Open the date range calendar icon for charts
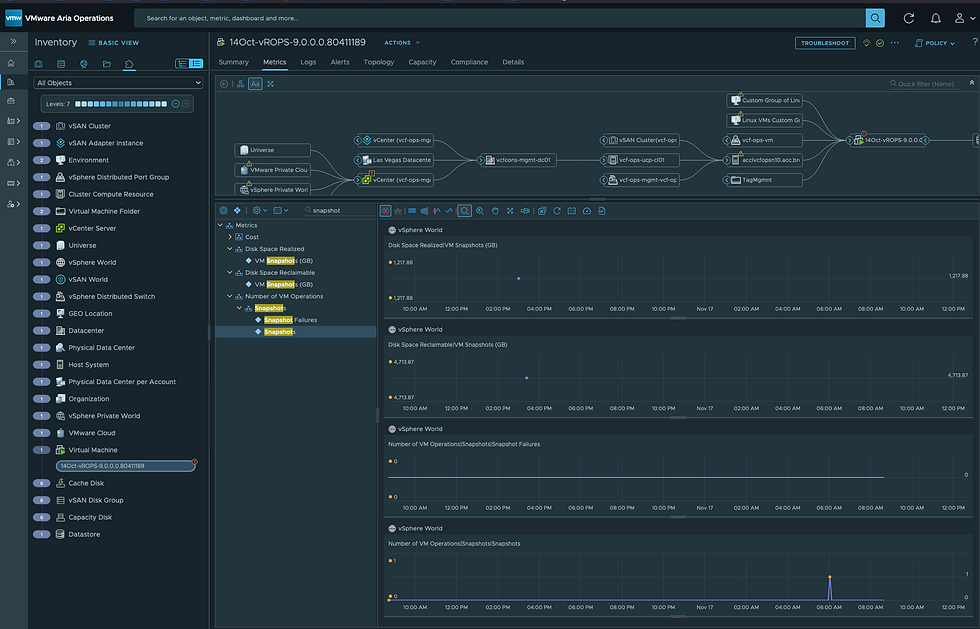The image size is (980, 629). pyautogui.click(x=572, y=210)
